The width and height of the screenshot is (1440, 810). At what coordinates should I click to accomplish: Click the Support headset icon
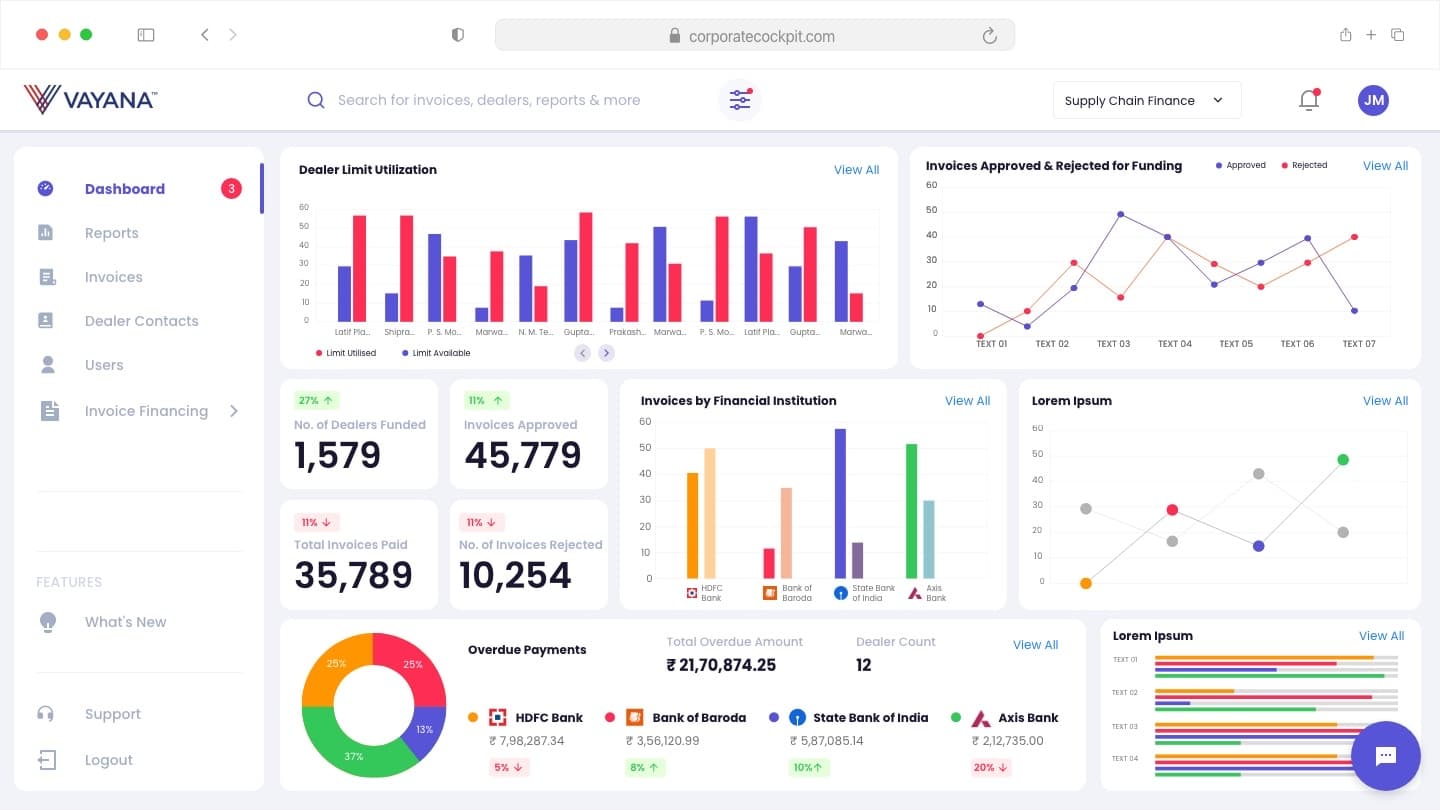tap(45, 714)
